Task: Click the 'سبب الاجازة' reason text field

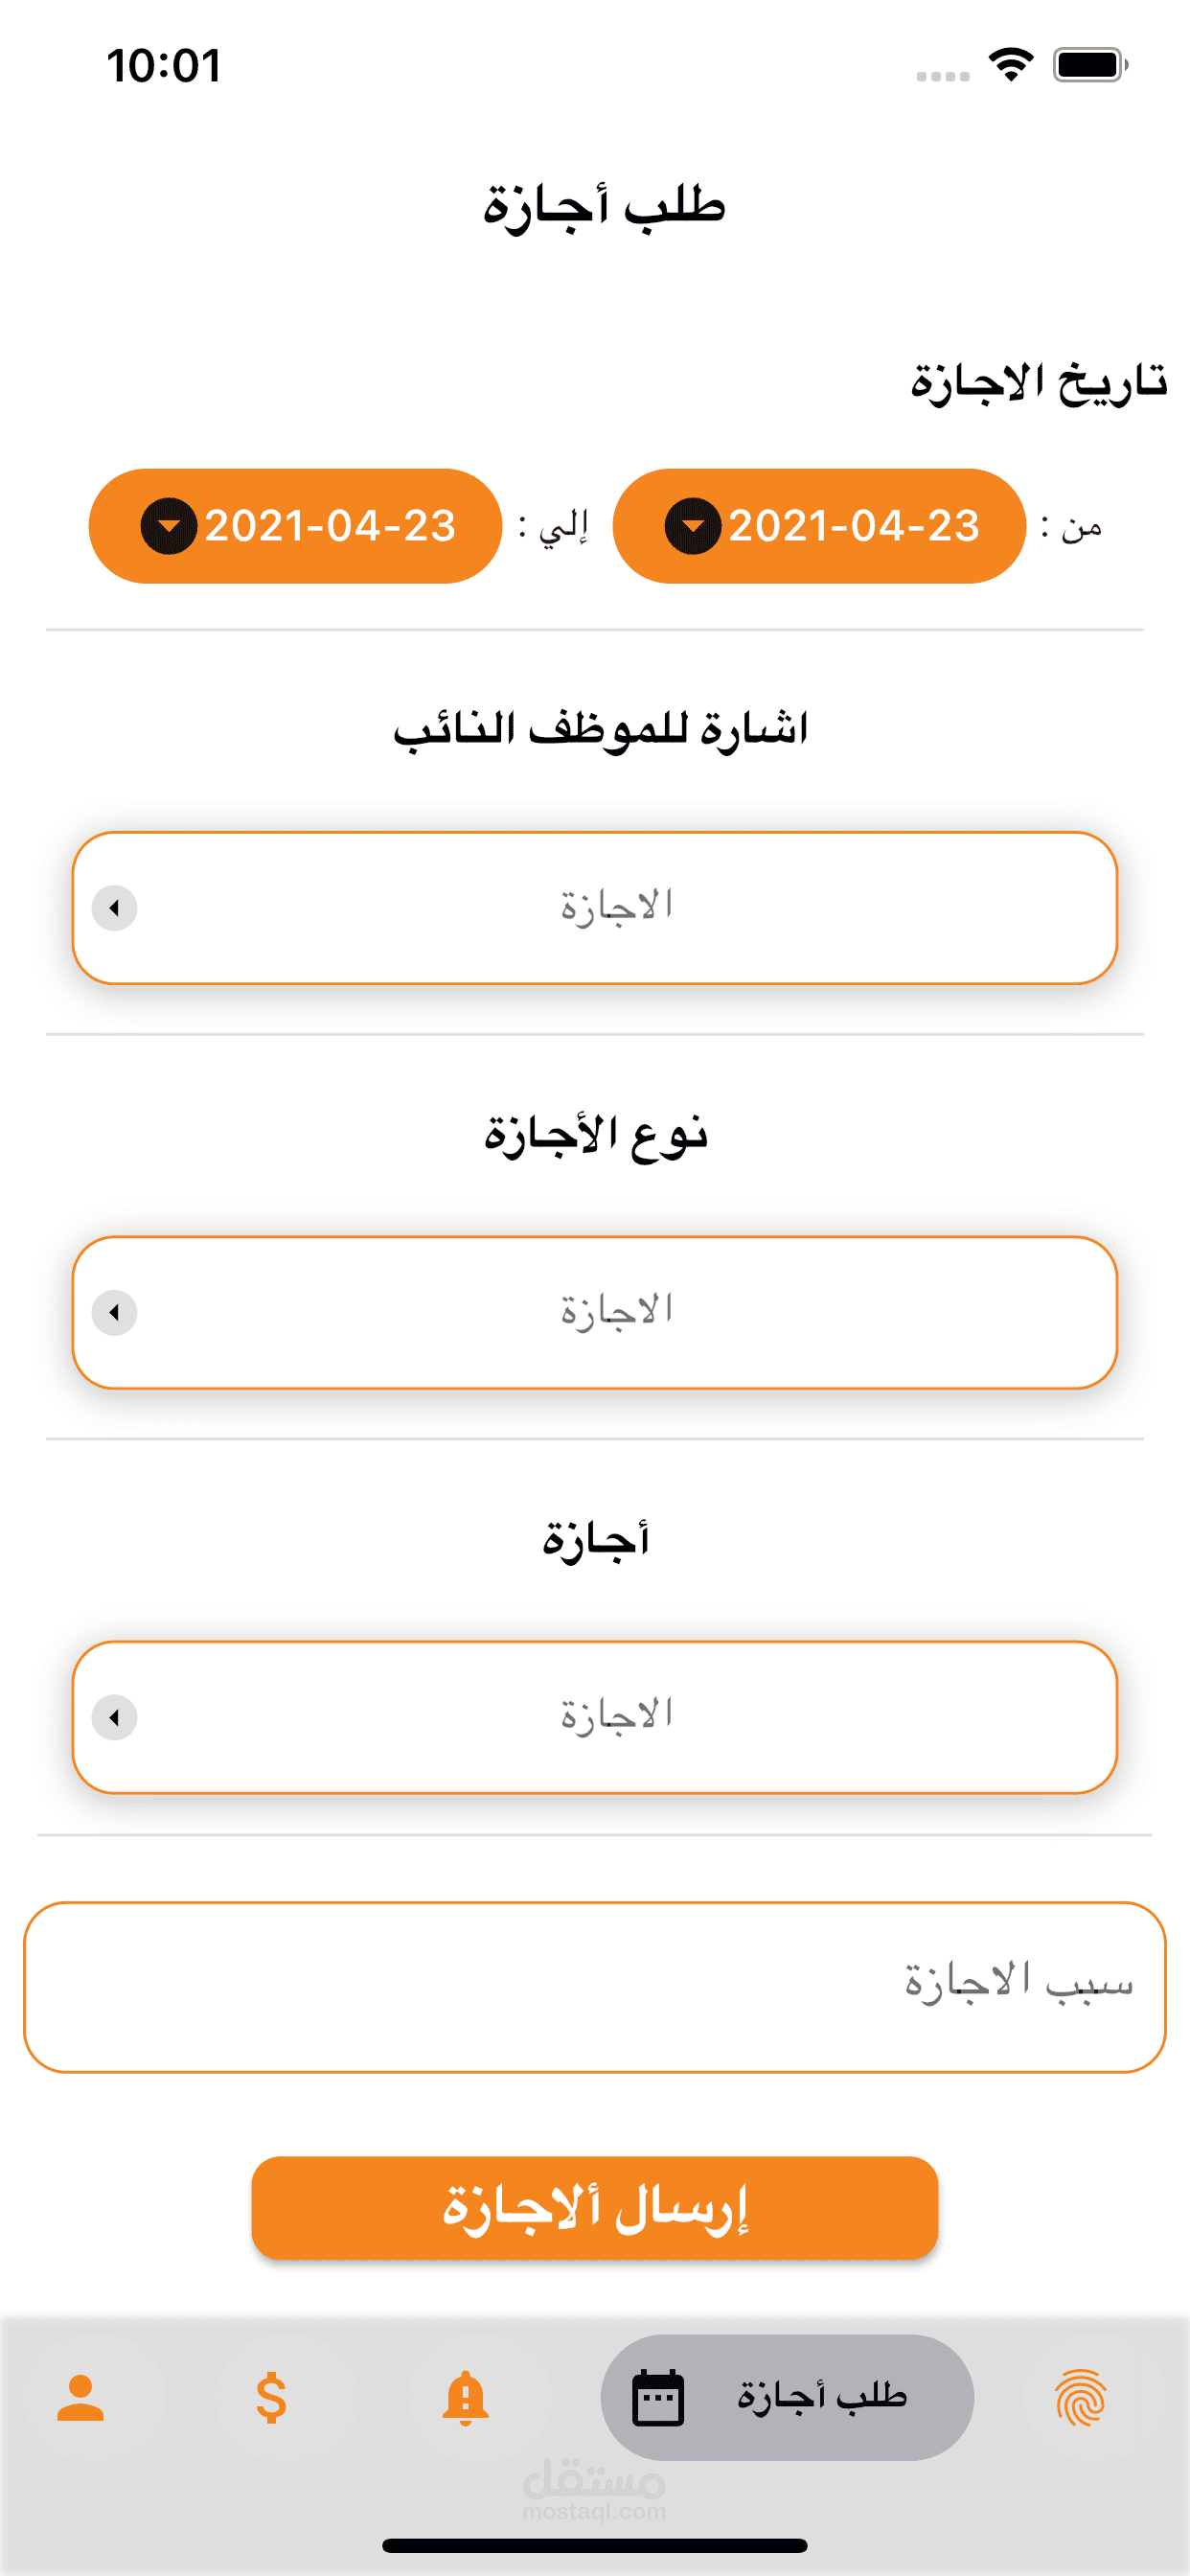Action: coord(595,1987)
